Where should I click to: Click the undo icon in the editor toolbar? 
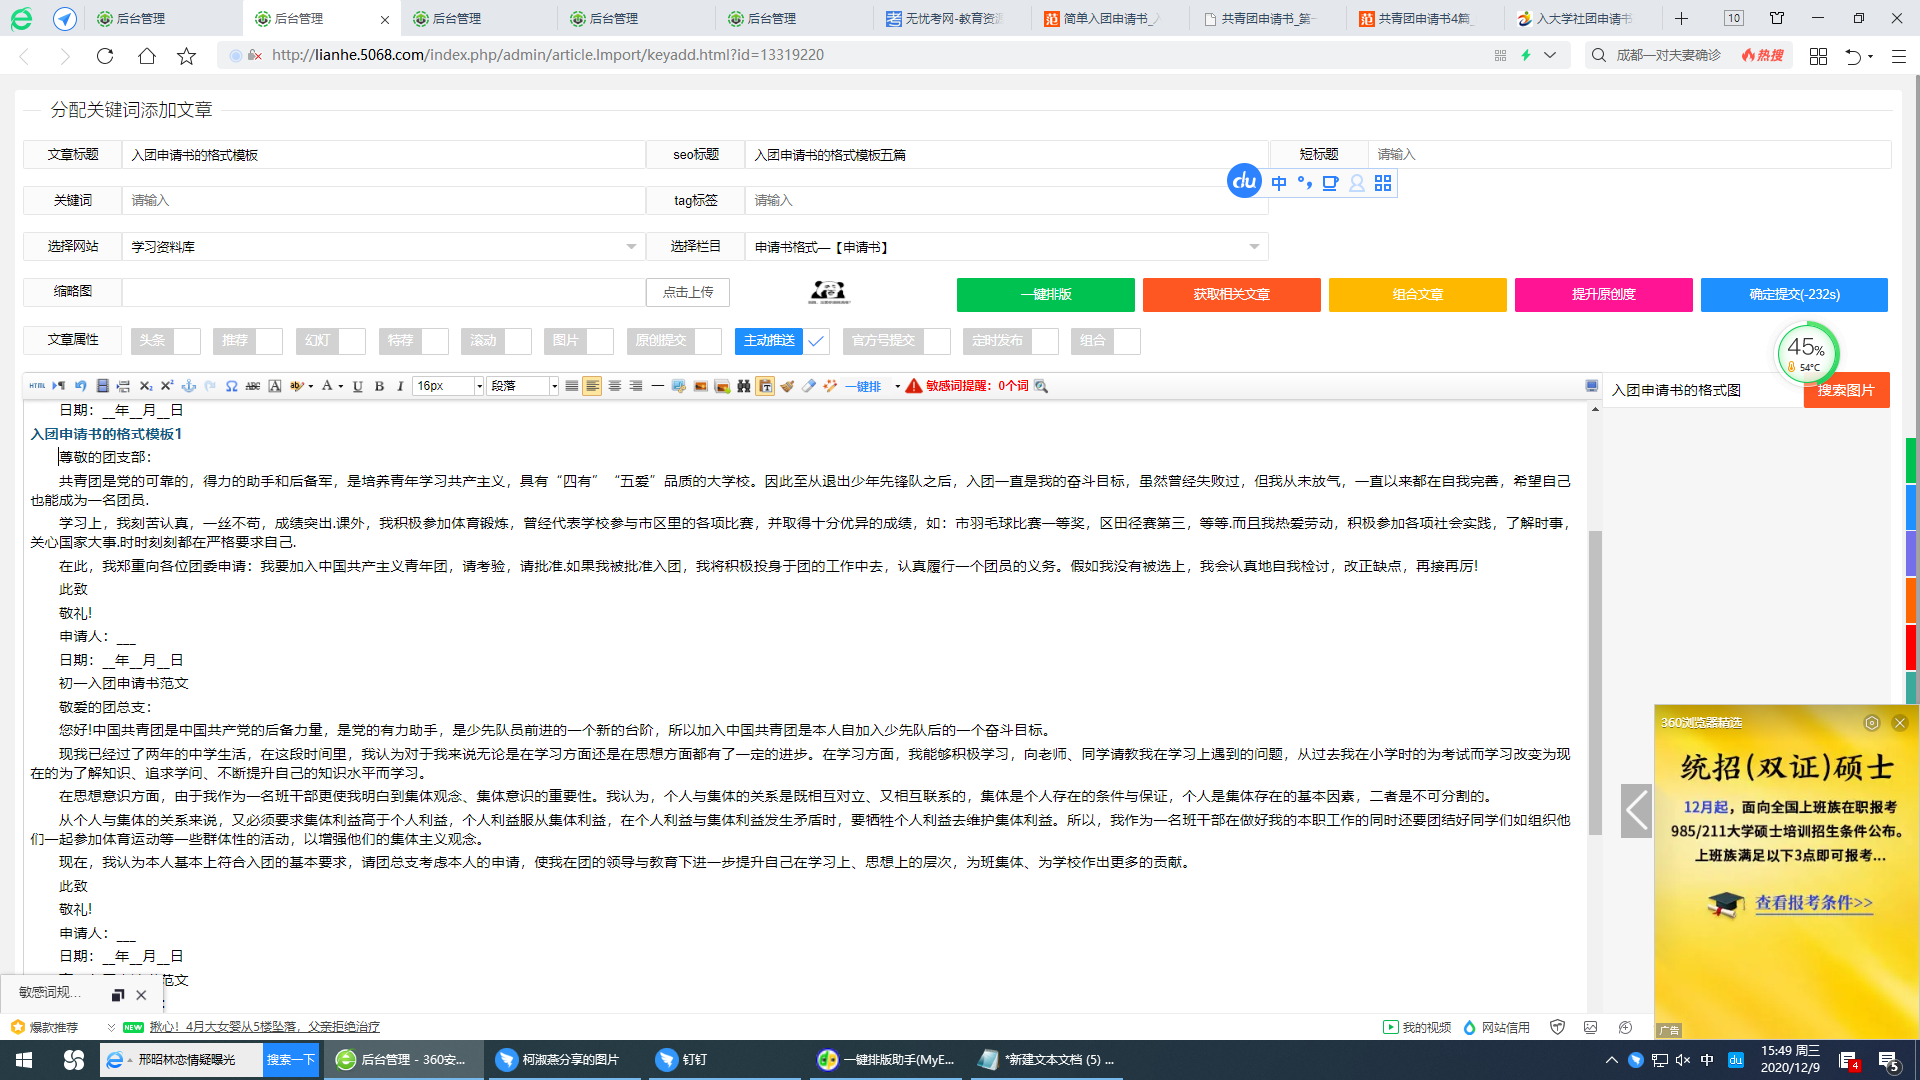[80, 385]
